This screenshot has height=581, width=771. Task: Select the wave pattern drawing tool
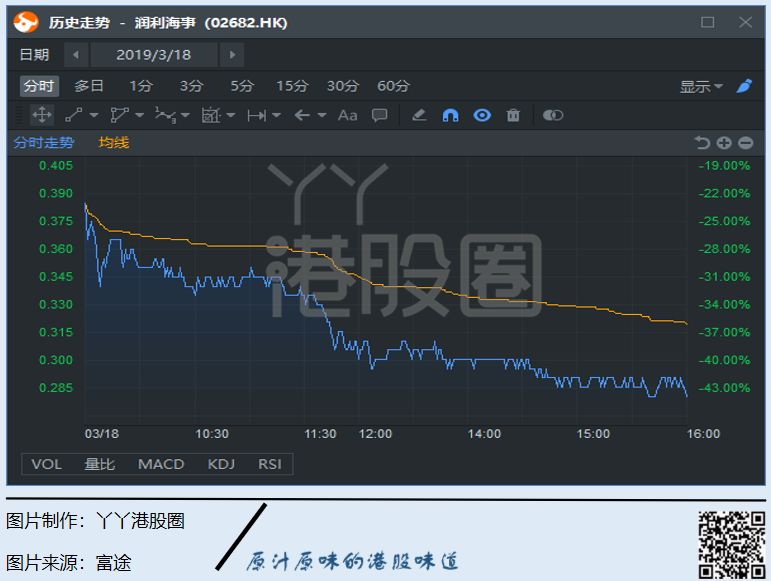coord(165,116)
